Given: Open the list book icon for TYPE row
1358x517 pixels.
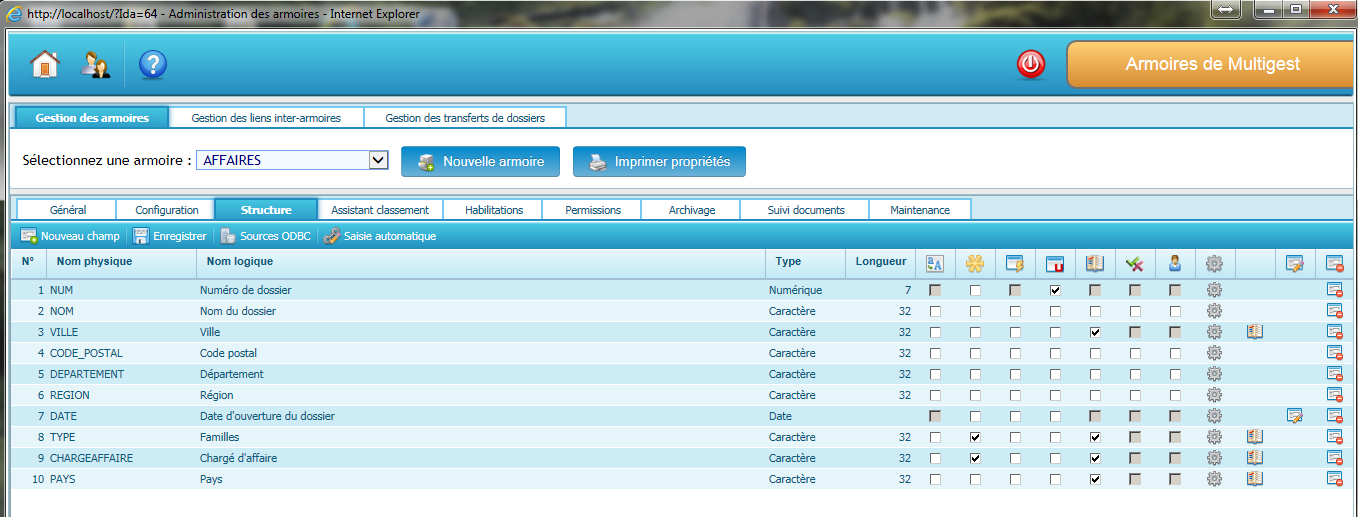Looking at the screenshot, I should point(1255,437).
